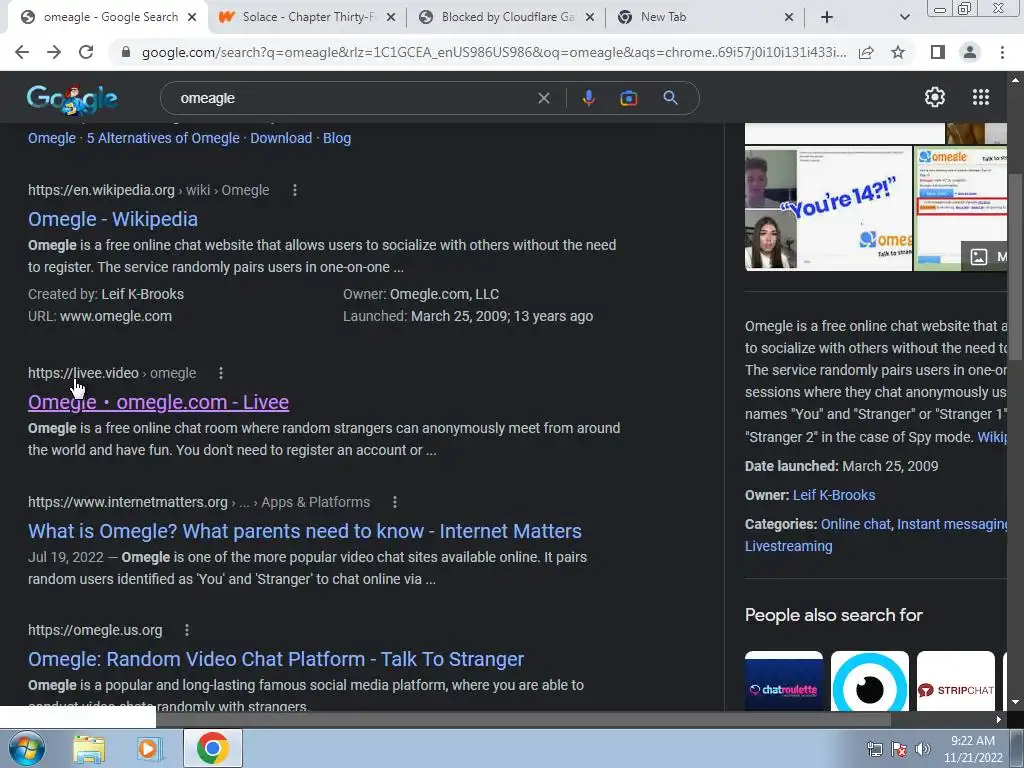
Task: Click the Omegle sitelink
Action: pyautogui.click(x=52, y=138)
